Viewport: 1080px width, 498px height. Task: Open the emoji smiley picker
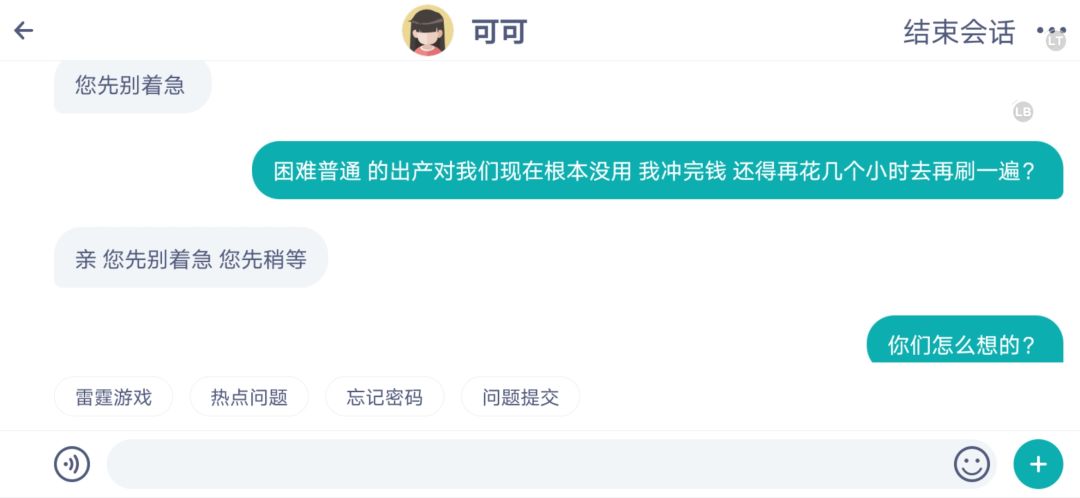(x=971, y=464)
